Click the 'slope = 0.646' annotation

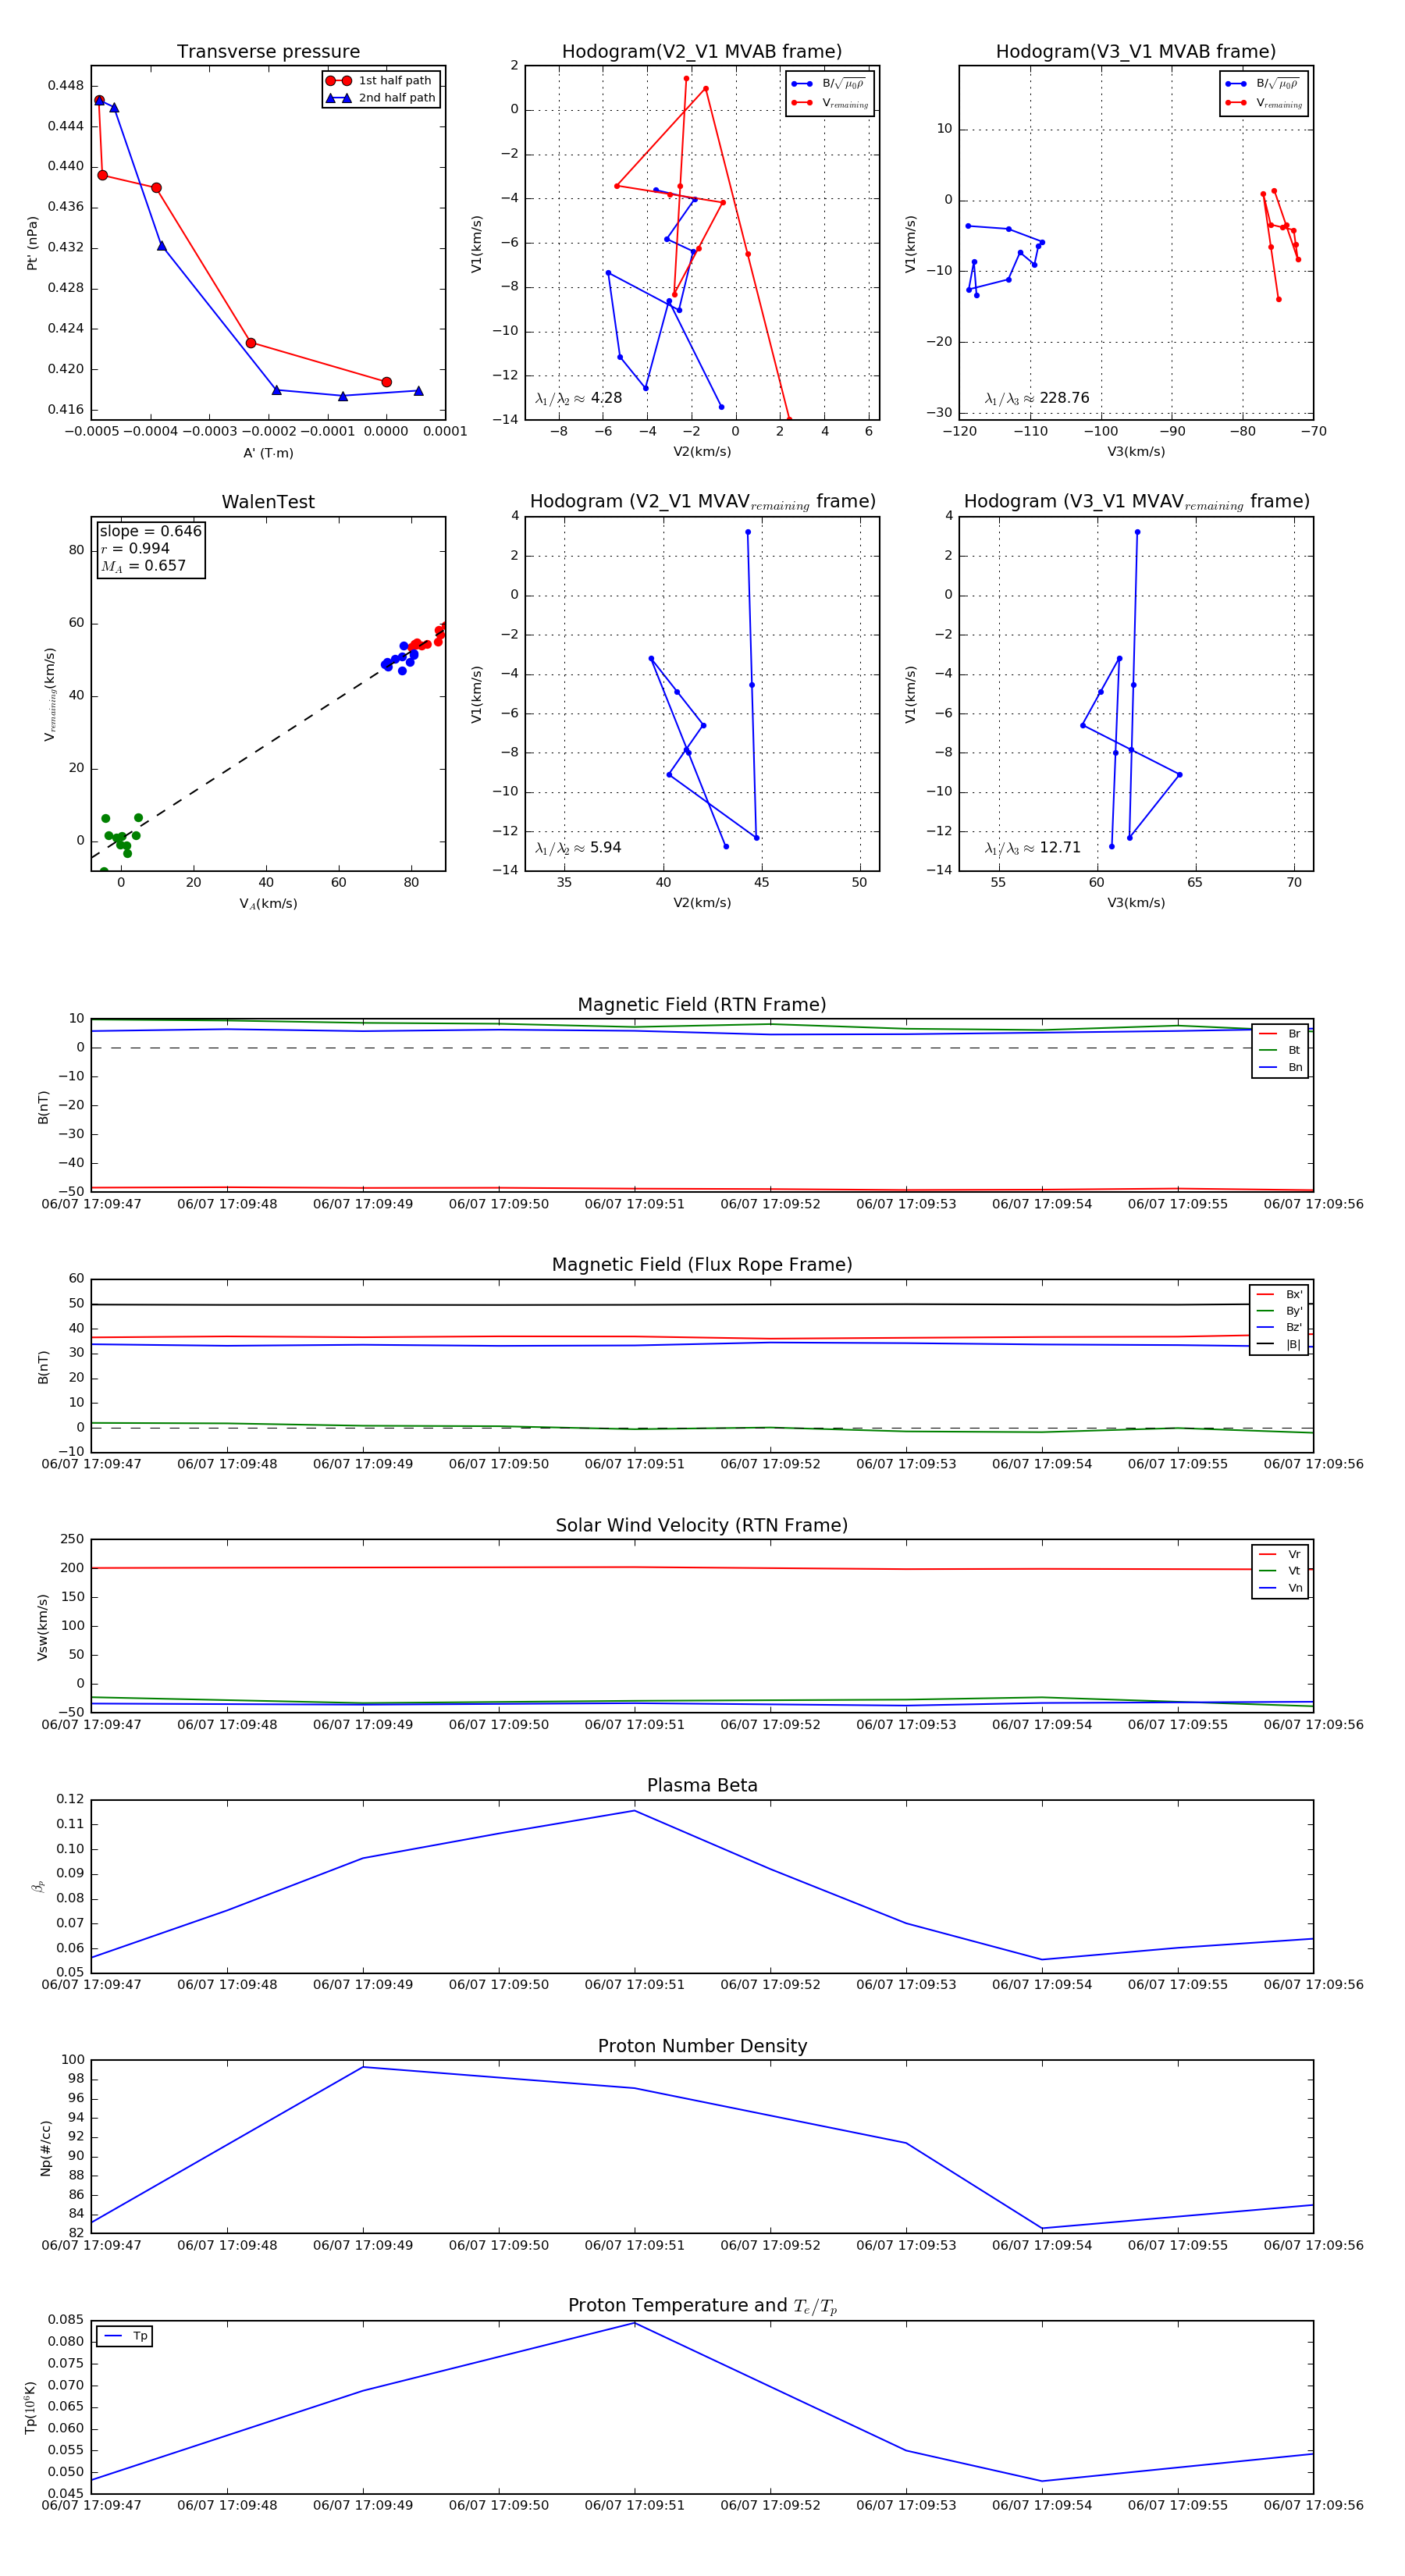click(150, 531)
